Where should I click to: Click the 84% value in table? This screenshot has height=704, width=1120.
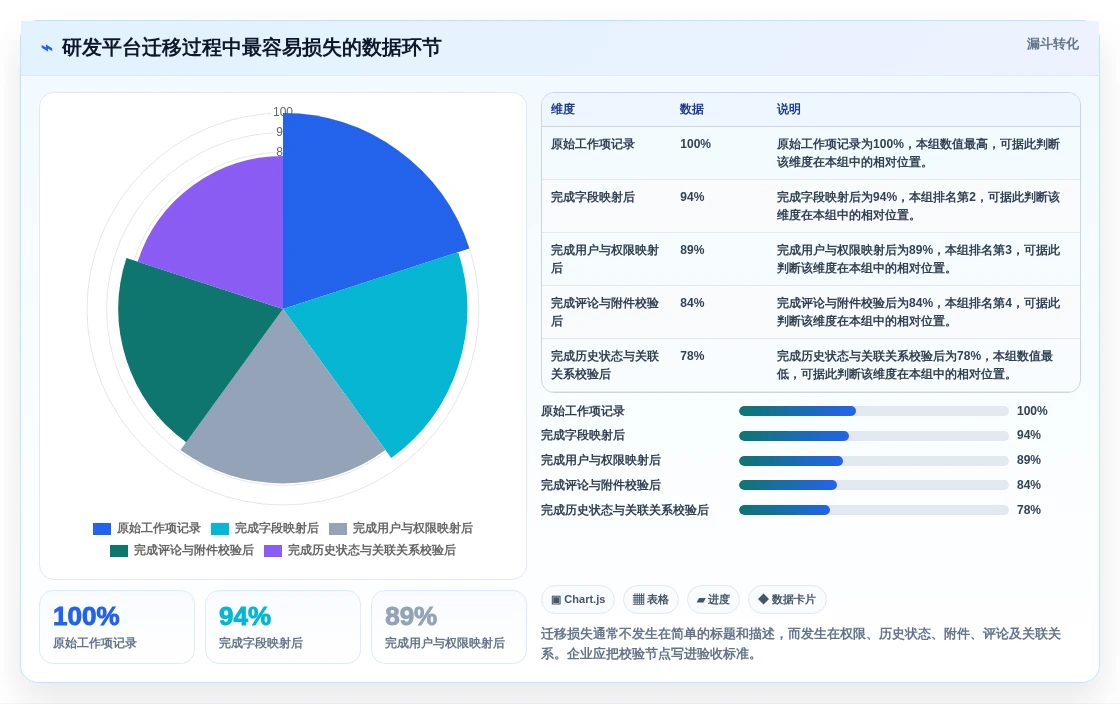(x=692, y=303)
